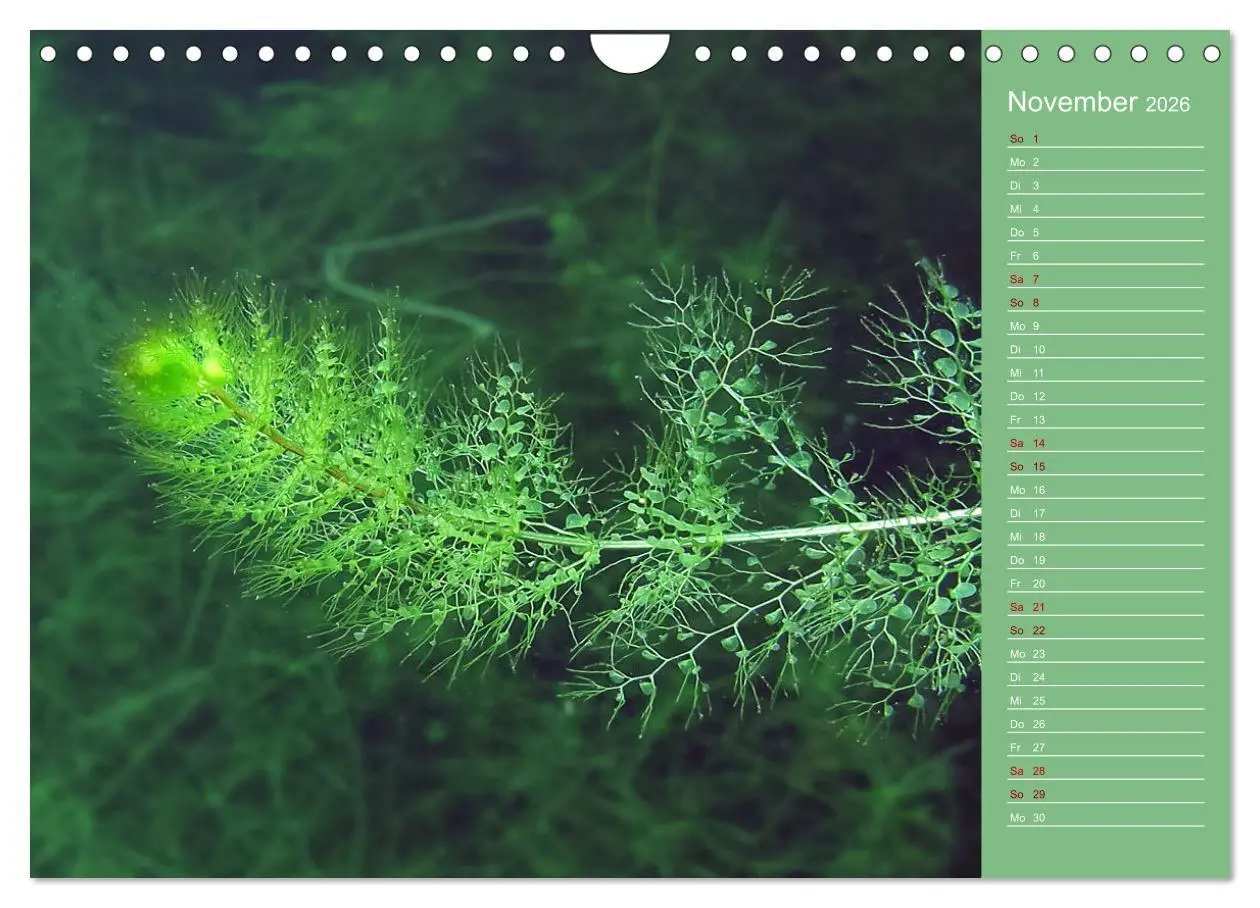Click the November 2026 month heading

pos(1098,102)
